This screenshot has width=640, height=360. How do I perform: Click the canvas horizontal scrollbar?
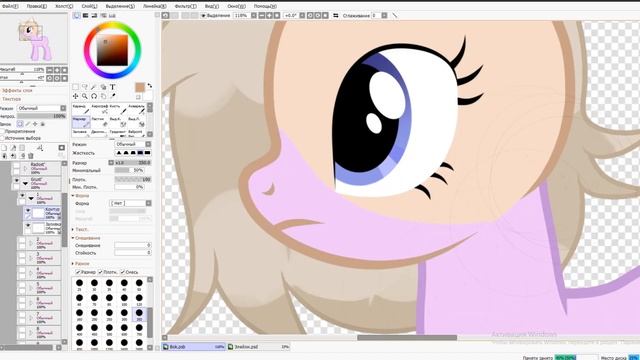coord(407,338)
